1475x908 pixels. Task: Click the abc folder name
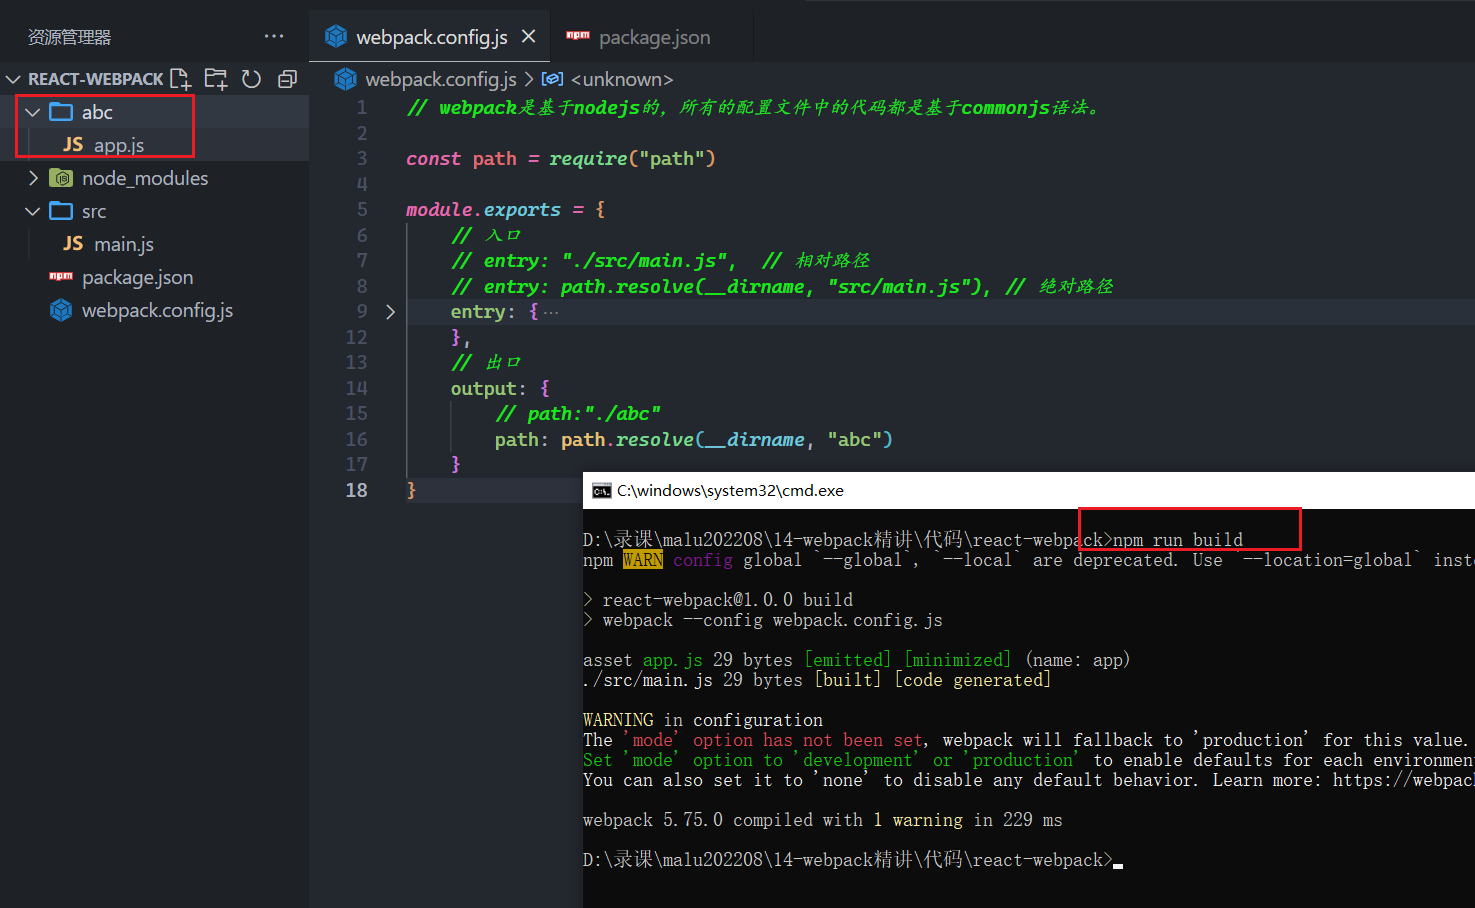(x=97, y=112)
